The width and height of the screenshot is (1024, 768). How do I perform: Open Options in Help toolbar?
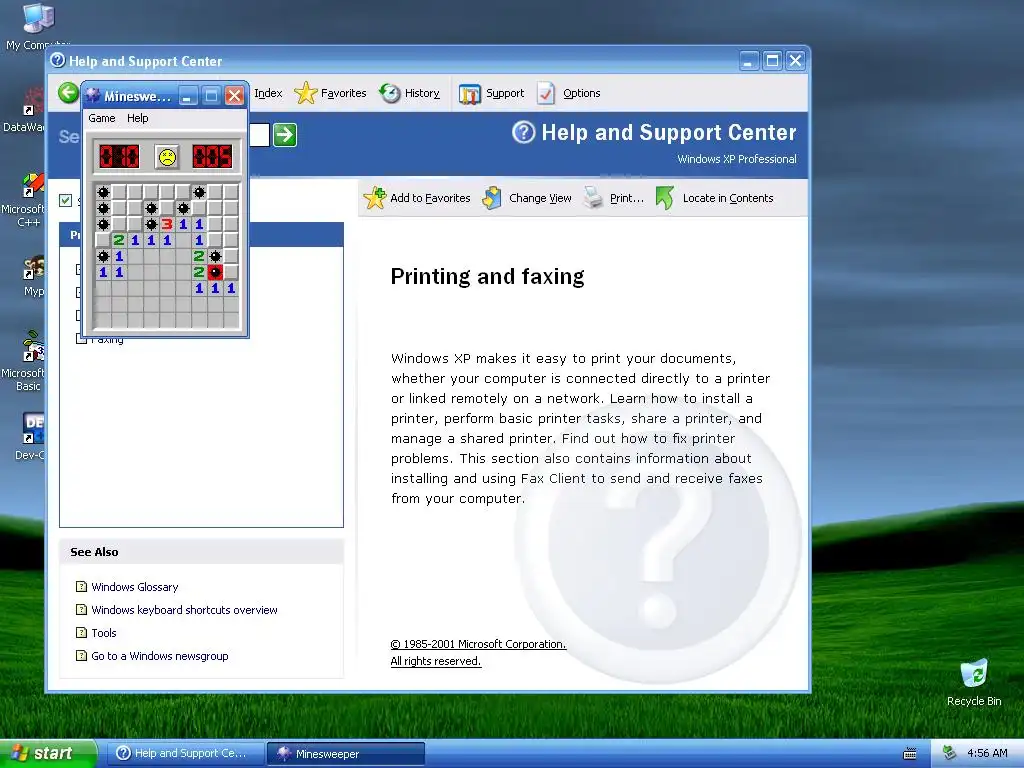pyautogui.click(x=581, y=93)
